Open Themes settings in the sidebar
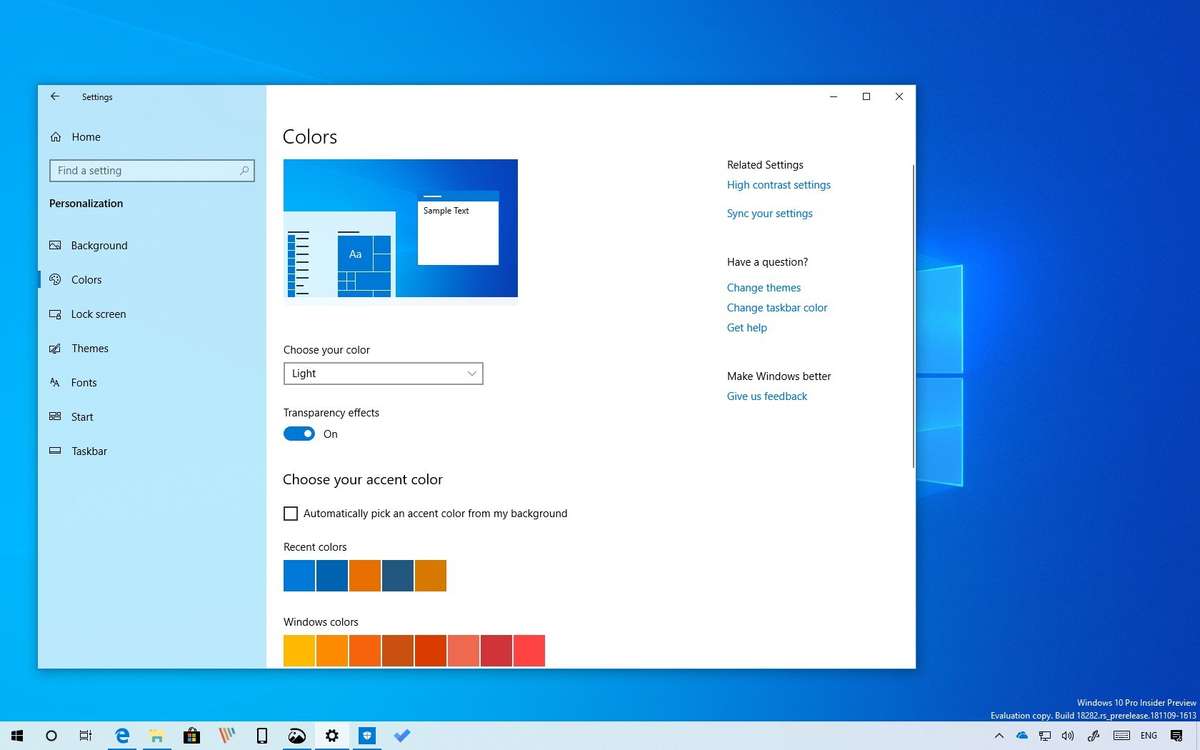Viewport: 1200px width, 750px height. click(x=90, y=348)
